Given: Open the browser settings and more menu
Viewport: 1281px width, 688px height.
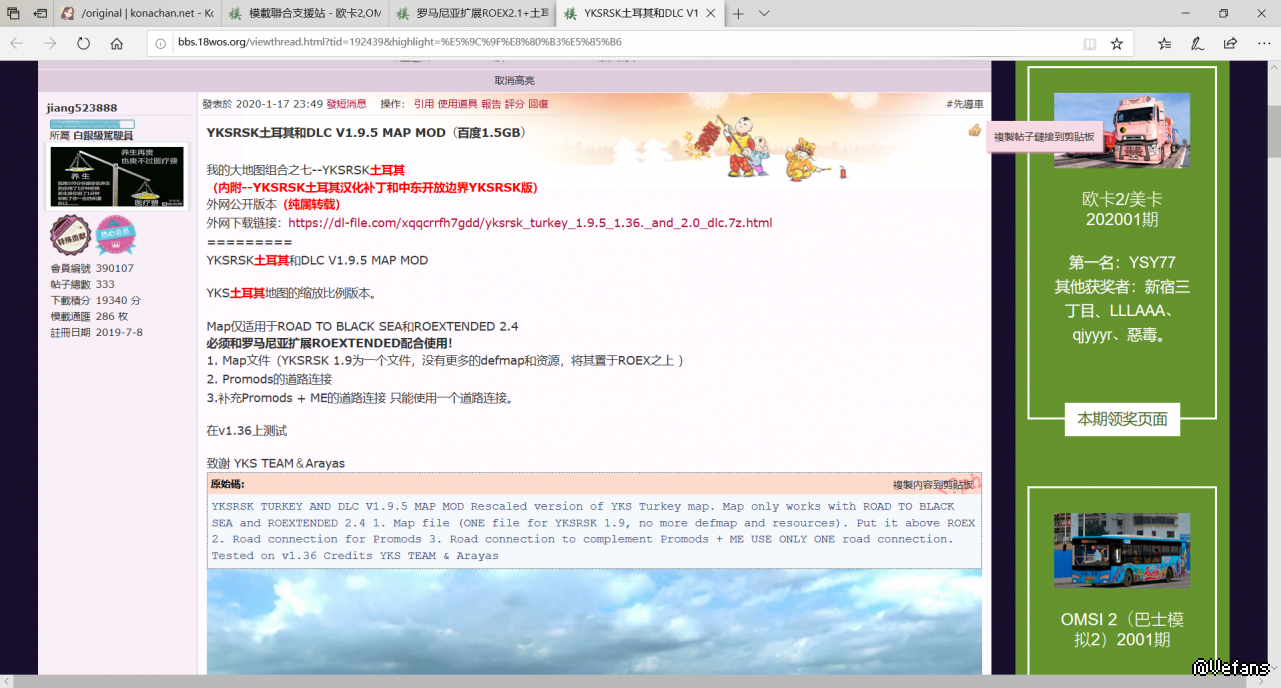Looking at the screenshot, I should [x=1262, y=44].
